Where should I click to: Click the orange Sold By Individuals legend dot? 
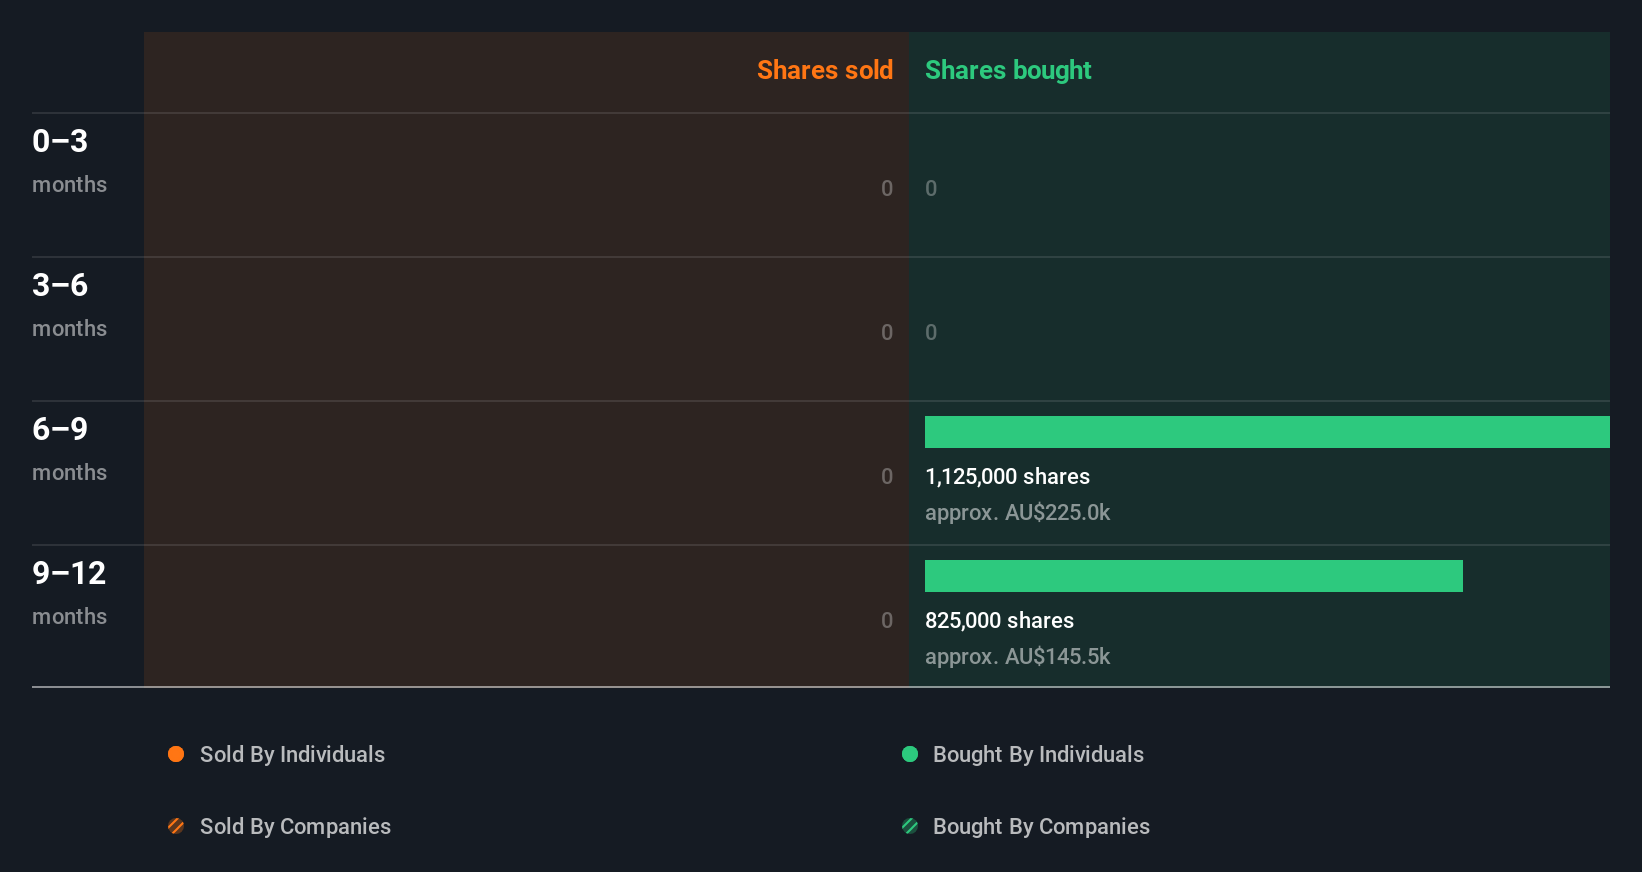(176, 754)
